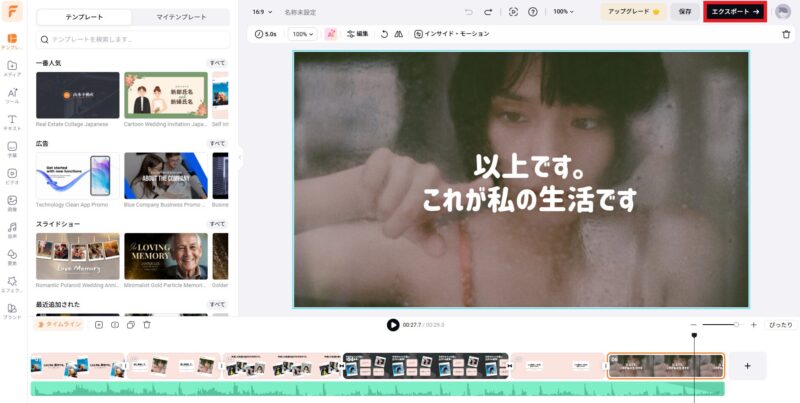Delete the clip using canvas toolbar trash icon

pyautogui.click(x=785, y=34)
